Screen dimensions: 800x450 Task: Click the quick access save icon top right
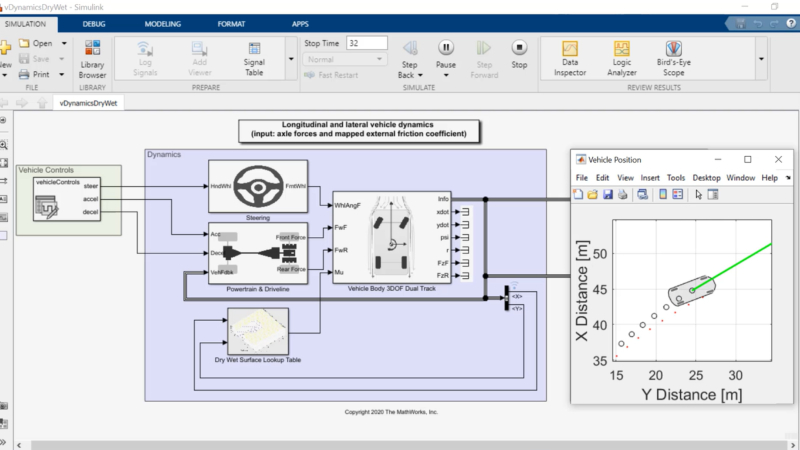[741, 23]
